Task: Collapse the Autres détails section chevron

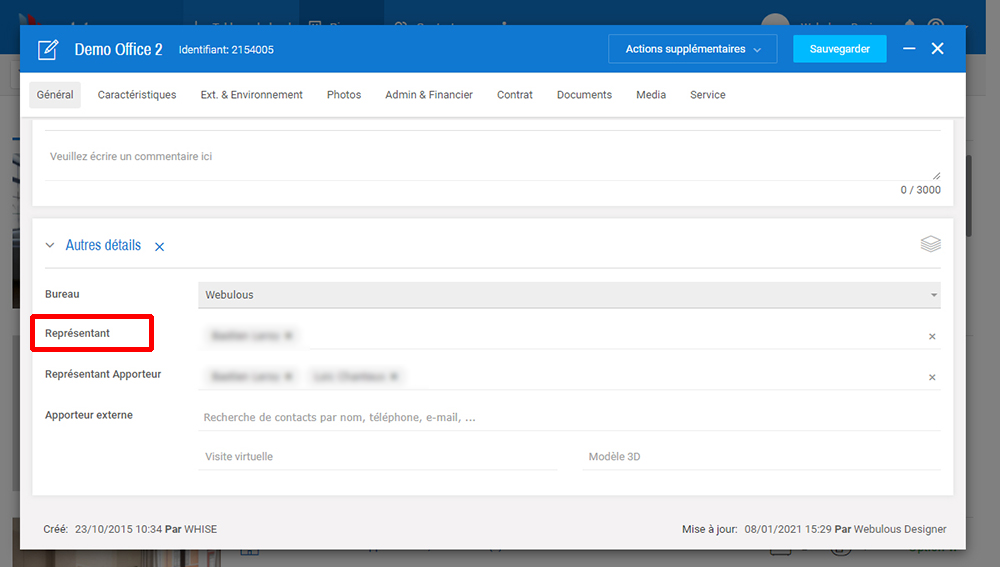Action: click(x=50, y=246)
